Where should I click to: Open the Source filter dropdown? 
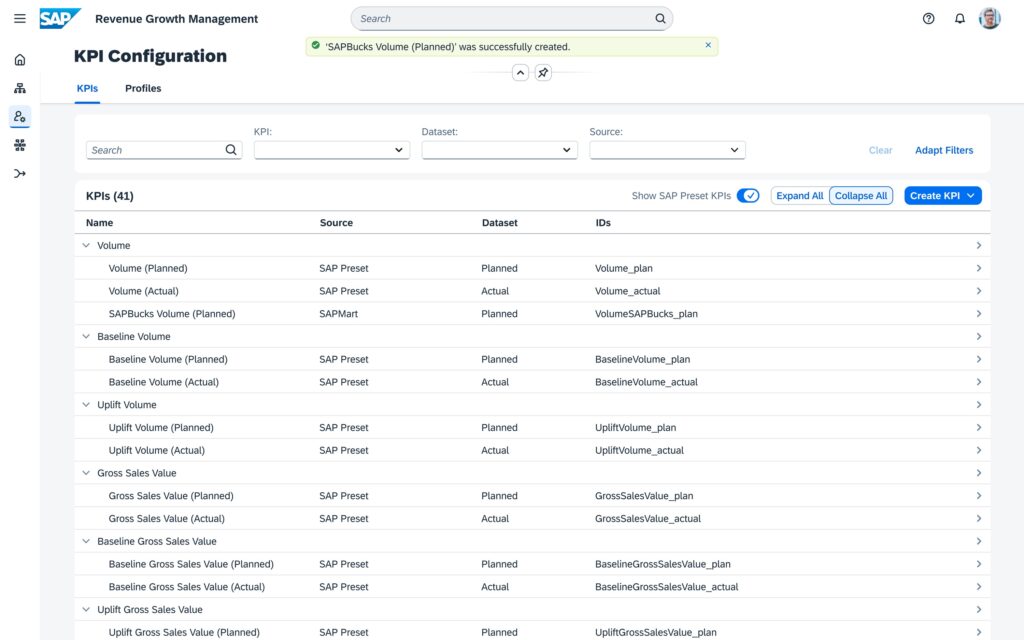tap(667, 150)
